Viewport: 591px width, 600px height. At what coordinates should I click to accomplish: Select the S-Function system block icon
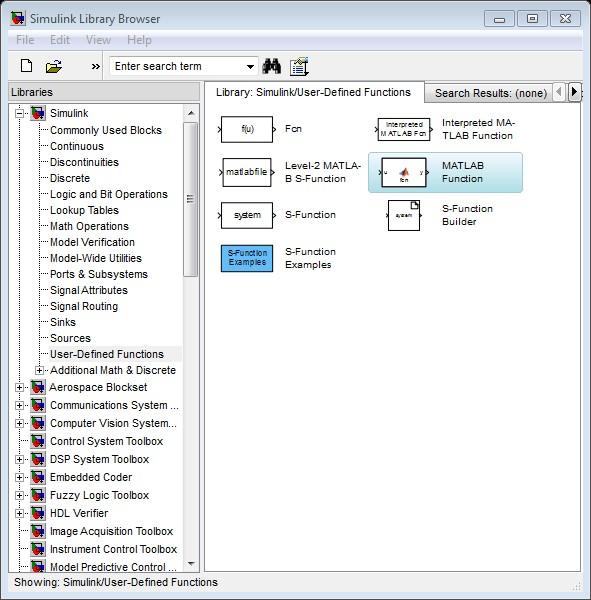[x=247, y=215]
